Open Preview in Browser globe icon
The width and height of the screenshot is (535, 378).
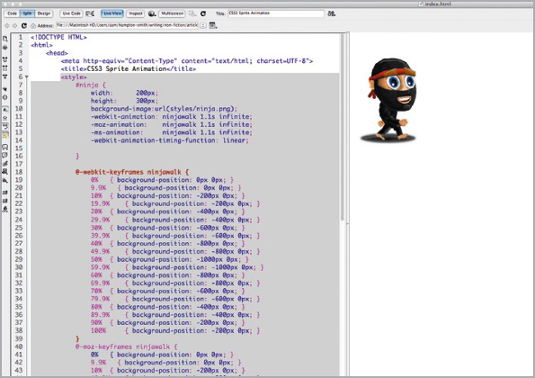click(x=152, y=13)
